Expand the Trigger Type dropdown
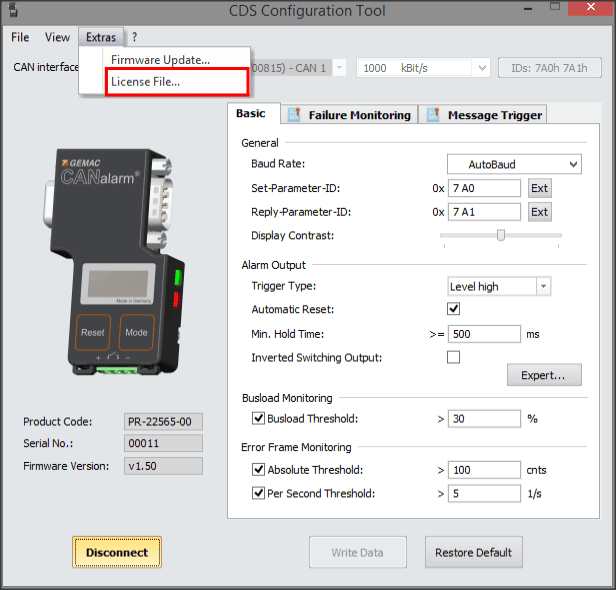Image resolution: width=616 pixels, height=590 pixels. coord(499,286)
